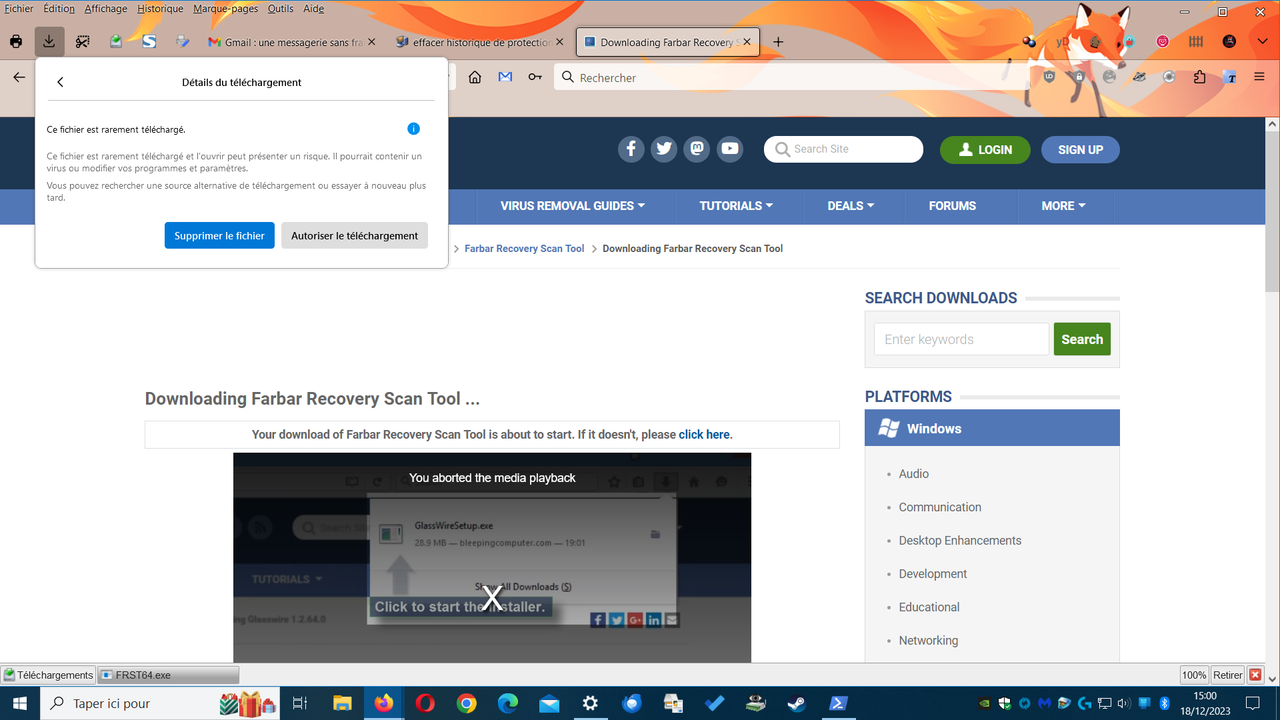This screenshot has height=720, width=1280.
Task: Open the clipboard extension icon with green checkmark
Action: 113,41
